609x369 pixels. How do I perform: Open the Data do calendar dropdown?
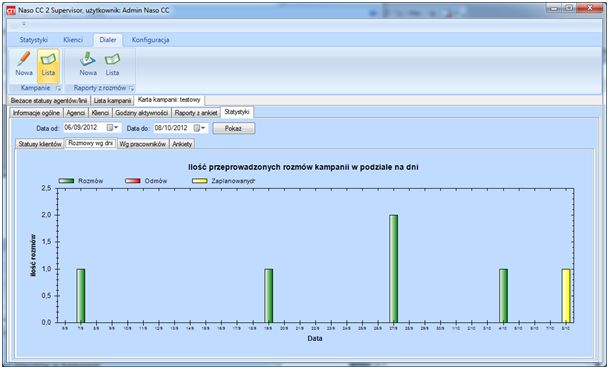click(199, 128)
